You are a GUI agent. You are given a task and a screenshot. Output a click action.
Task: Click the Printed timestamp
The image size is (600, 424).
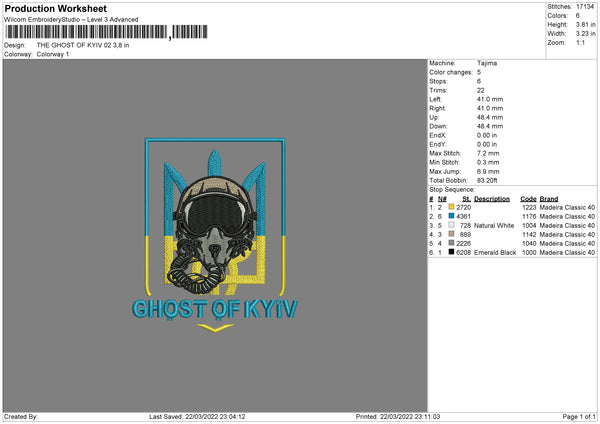pyautogui.click(x=398, y=416)
